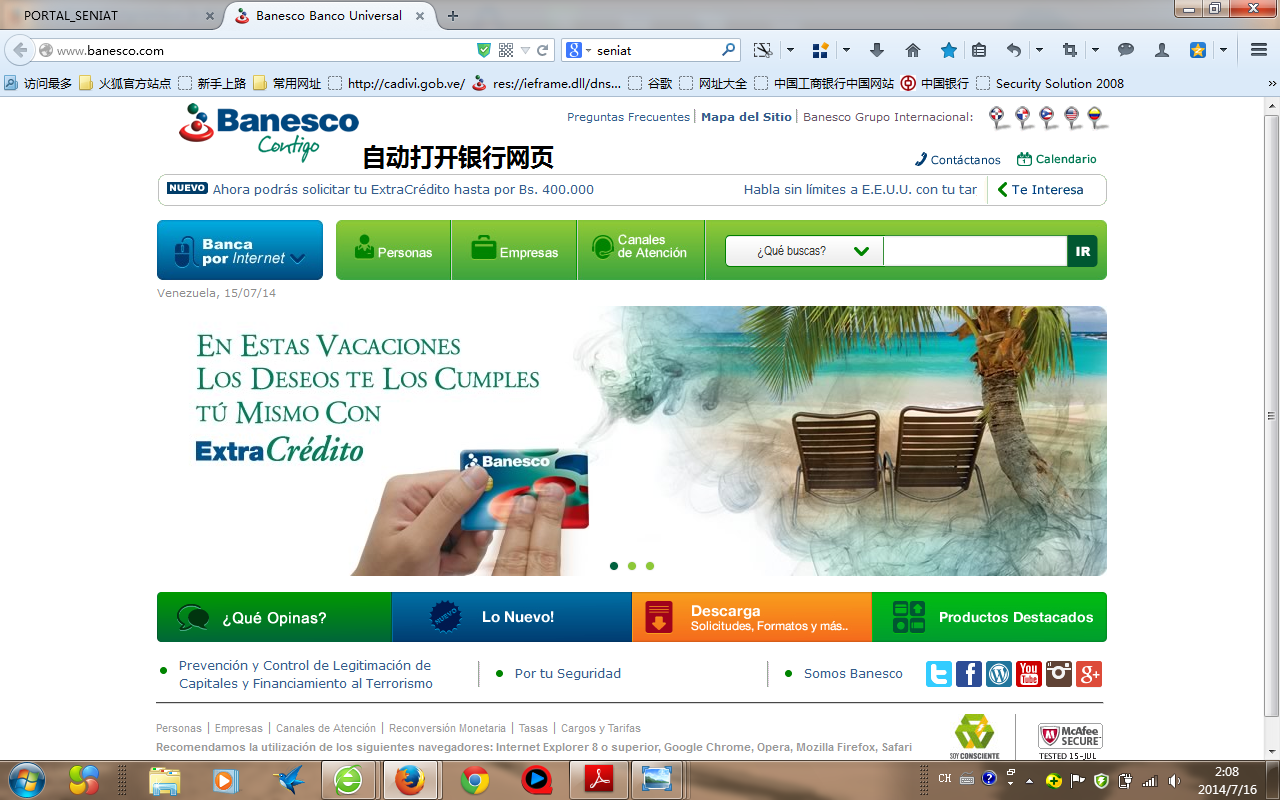
Task: Open Prevención y Control de Legitimación link
Action: 305,675
